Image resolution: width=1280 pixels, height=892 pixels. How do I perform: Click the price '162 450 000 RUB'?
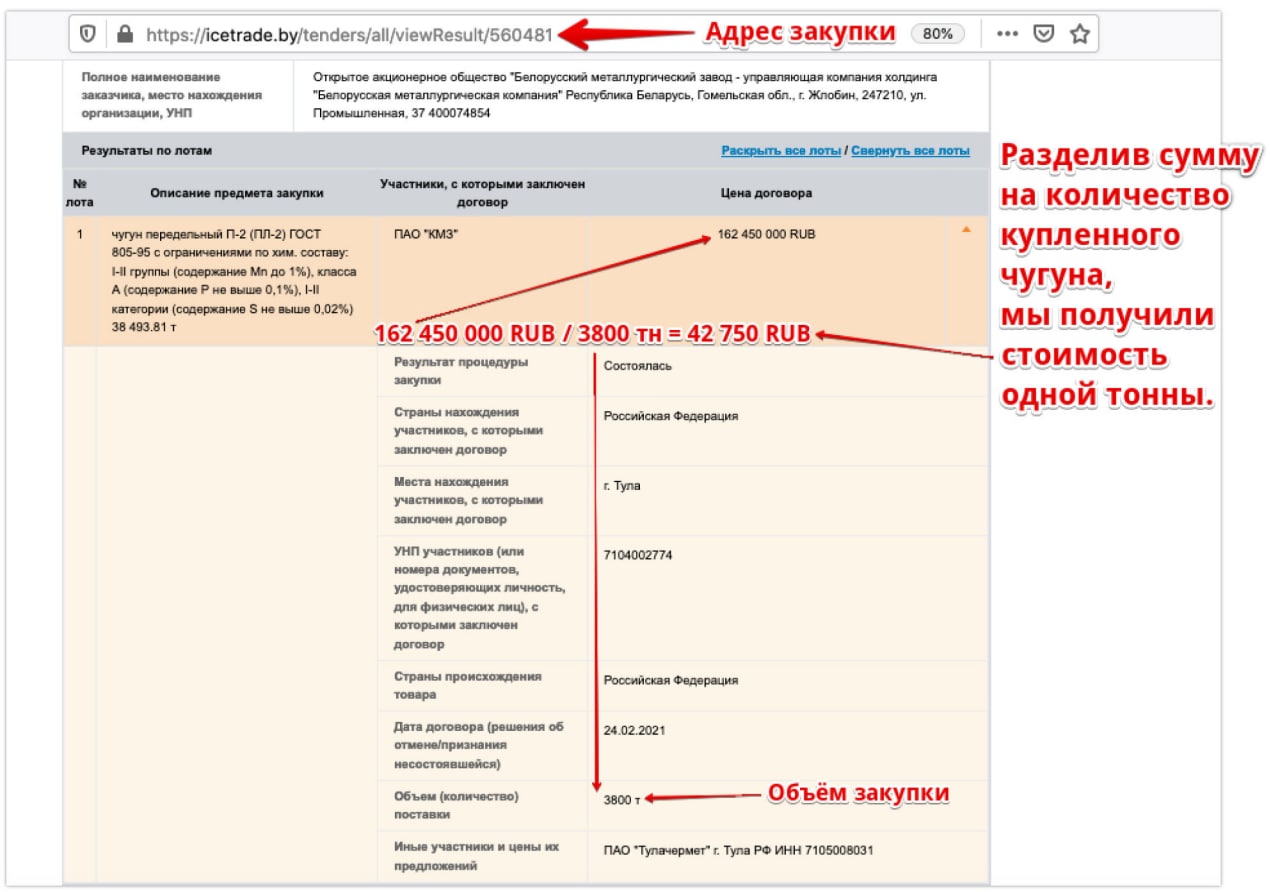(766, 235)
